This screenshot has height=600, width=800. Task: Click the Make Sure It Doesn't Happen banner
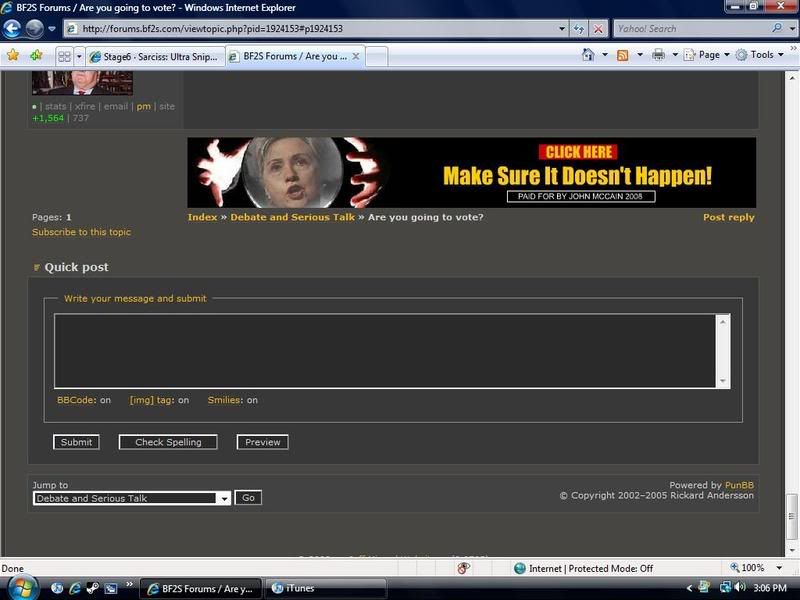point(471,172)
